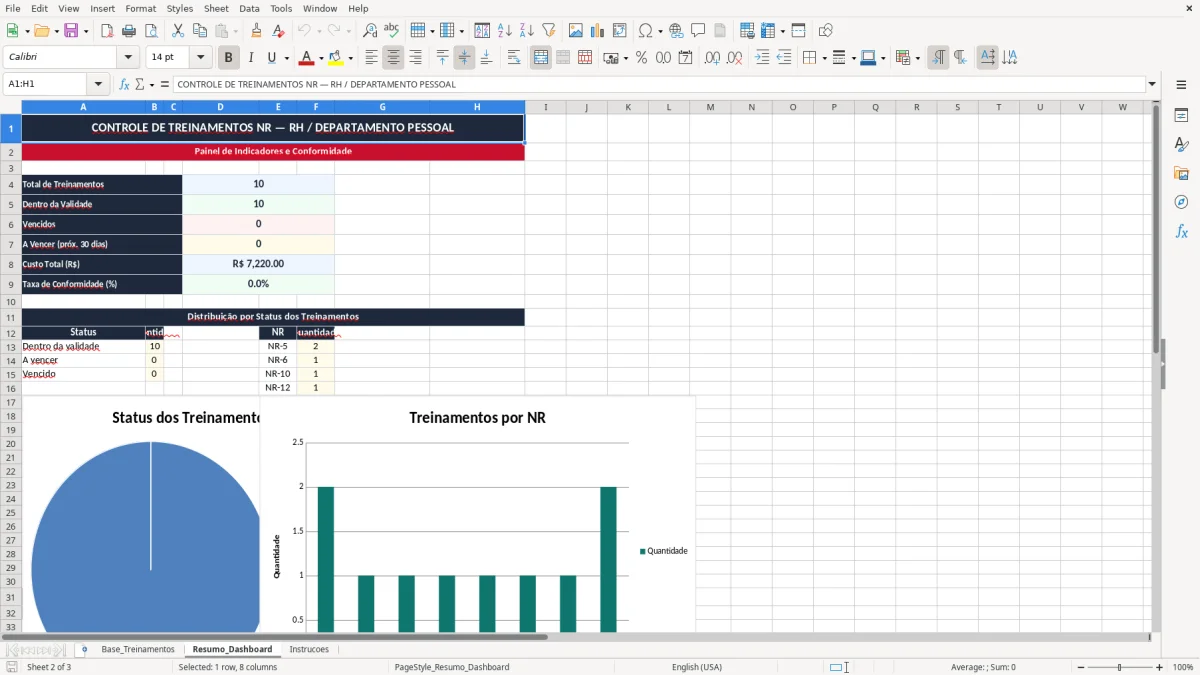Open the sidebar Navigator compass icon
Screen dimensions: 1200x675
point(1181,202)
